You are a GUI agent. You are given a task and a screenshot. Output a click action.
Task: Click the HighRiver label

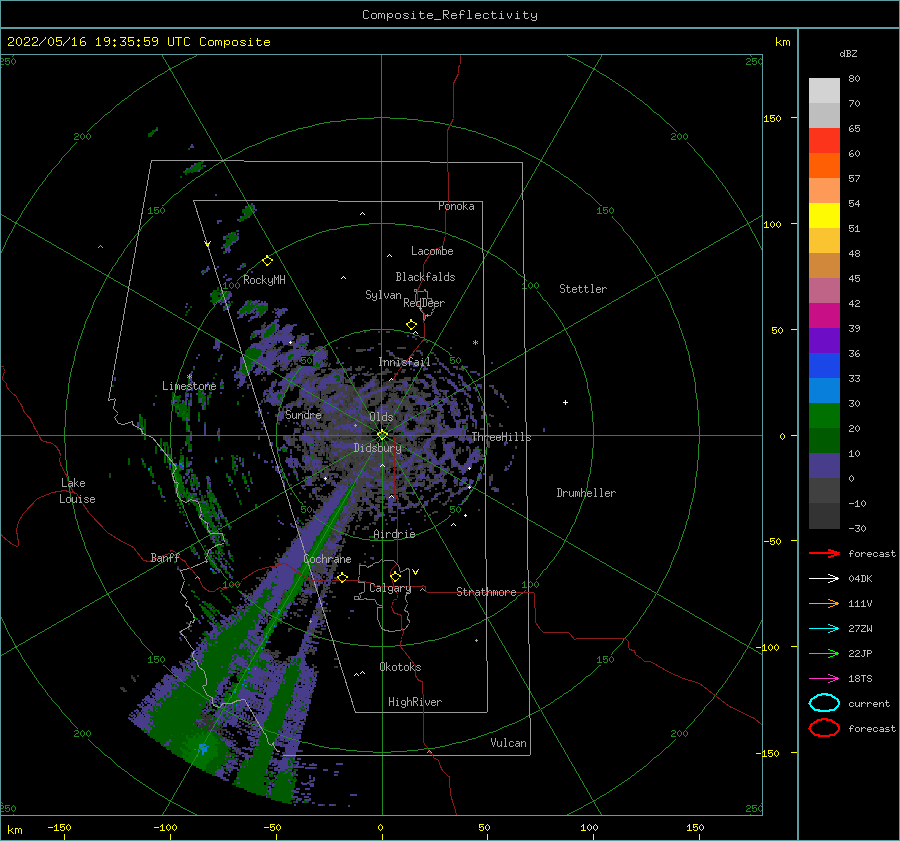(415, 702)
